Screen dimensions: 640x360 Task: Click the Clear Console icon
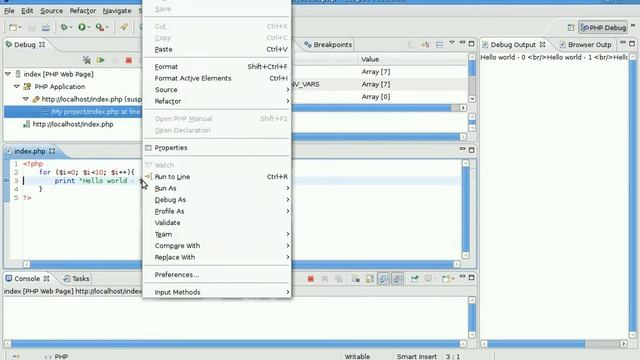356,279
